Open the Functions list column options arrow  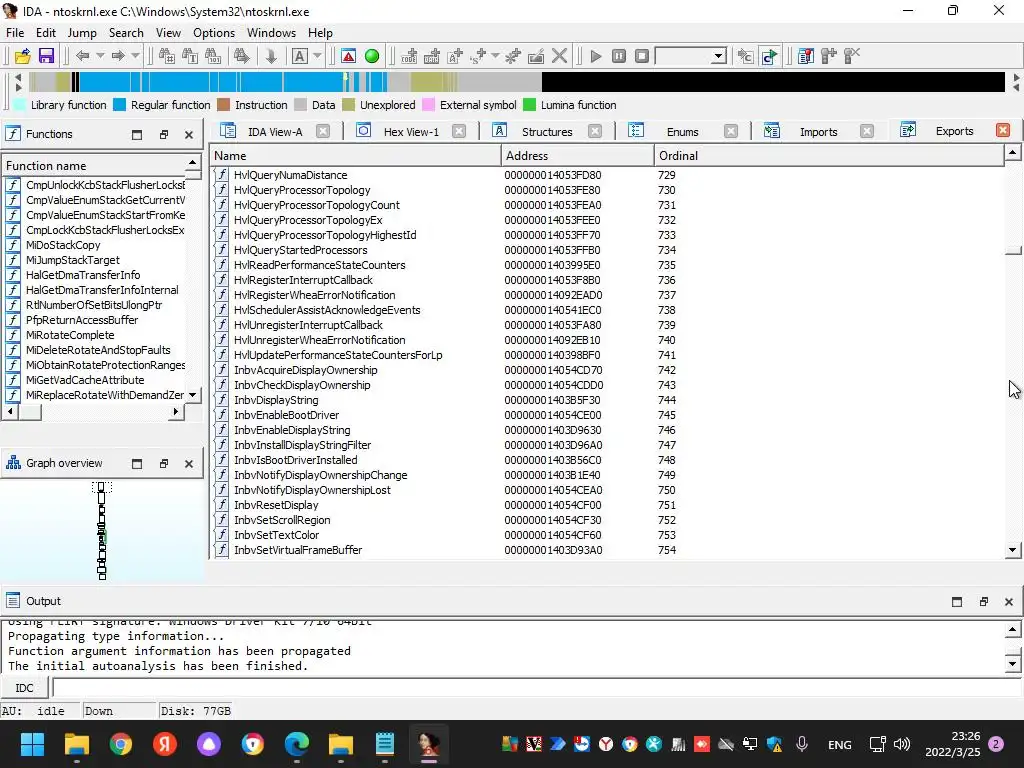click(193, 163)
